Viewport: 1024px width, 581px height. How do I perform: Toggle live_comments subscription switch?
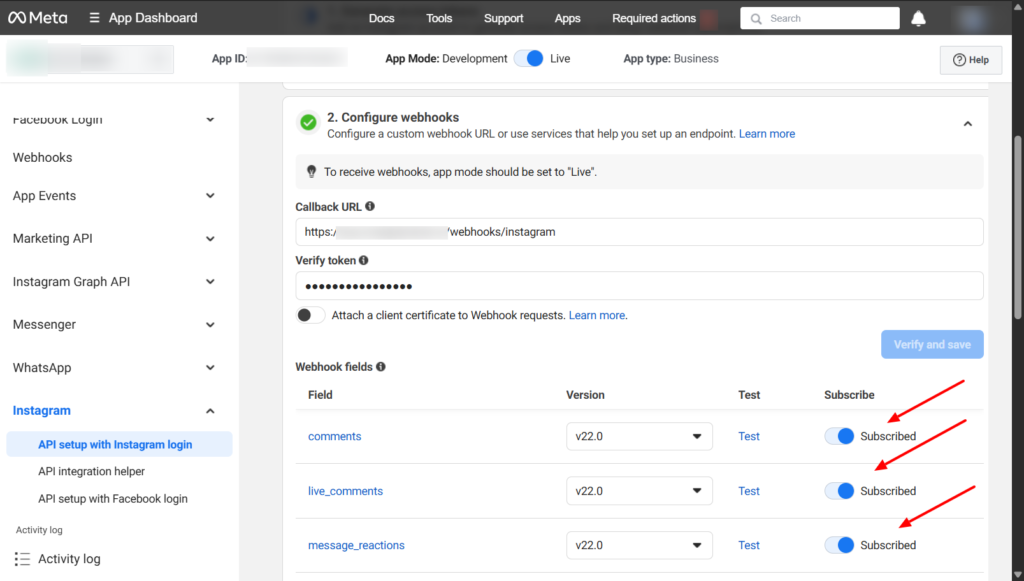click(839, 491)
